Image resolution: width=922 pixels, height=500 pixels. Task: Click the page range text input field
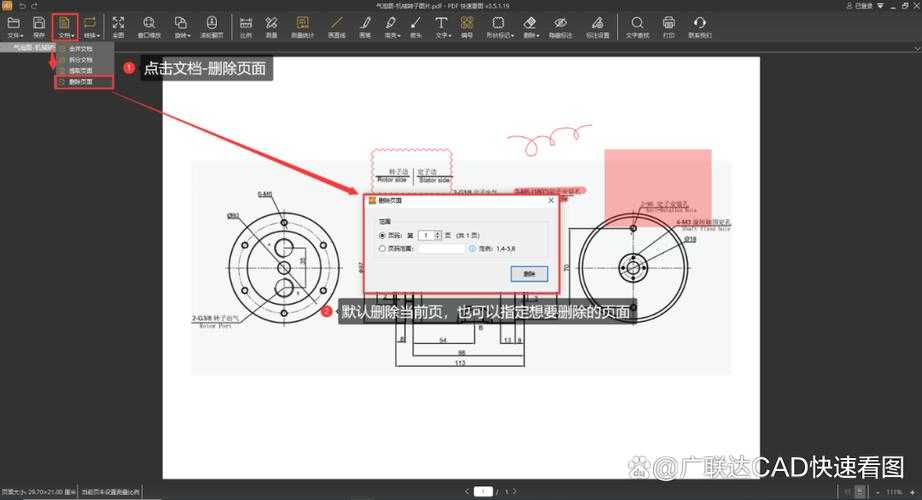[441, 248]
